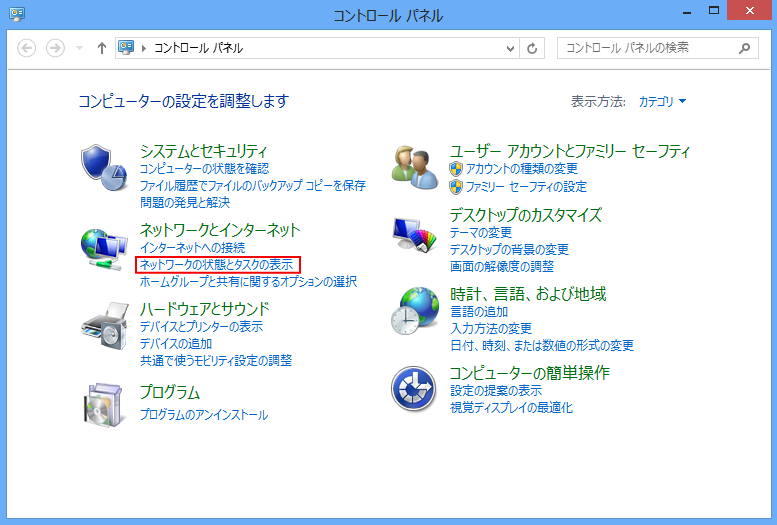Open 問題の発見と解決 link
The image size is (777, 525).
pos(185,202)
